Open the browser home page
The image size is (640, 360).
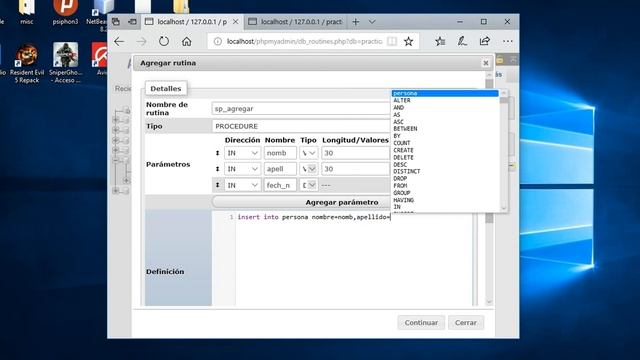pos(187,41)
